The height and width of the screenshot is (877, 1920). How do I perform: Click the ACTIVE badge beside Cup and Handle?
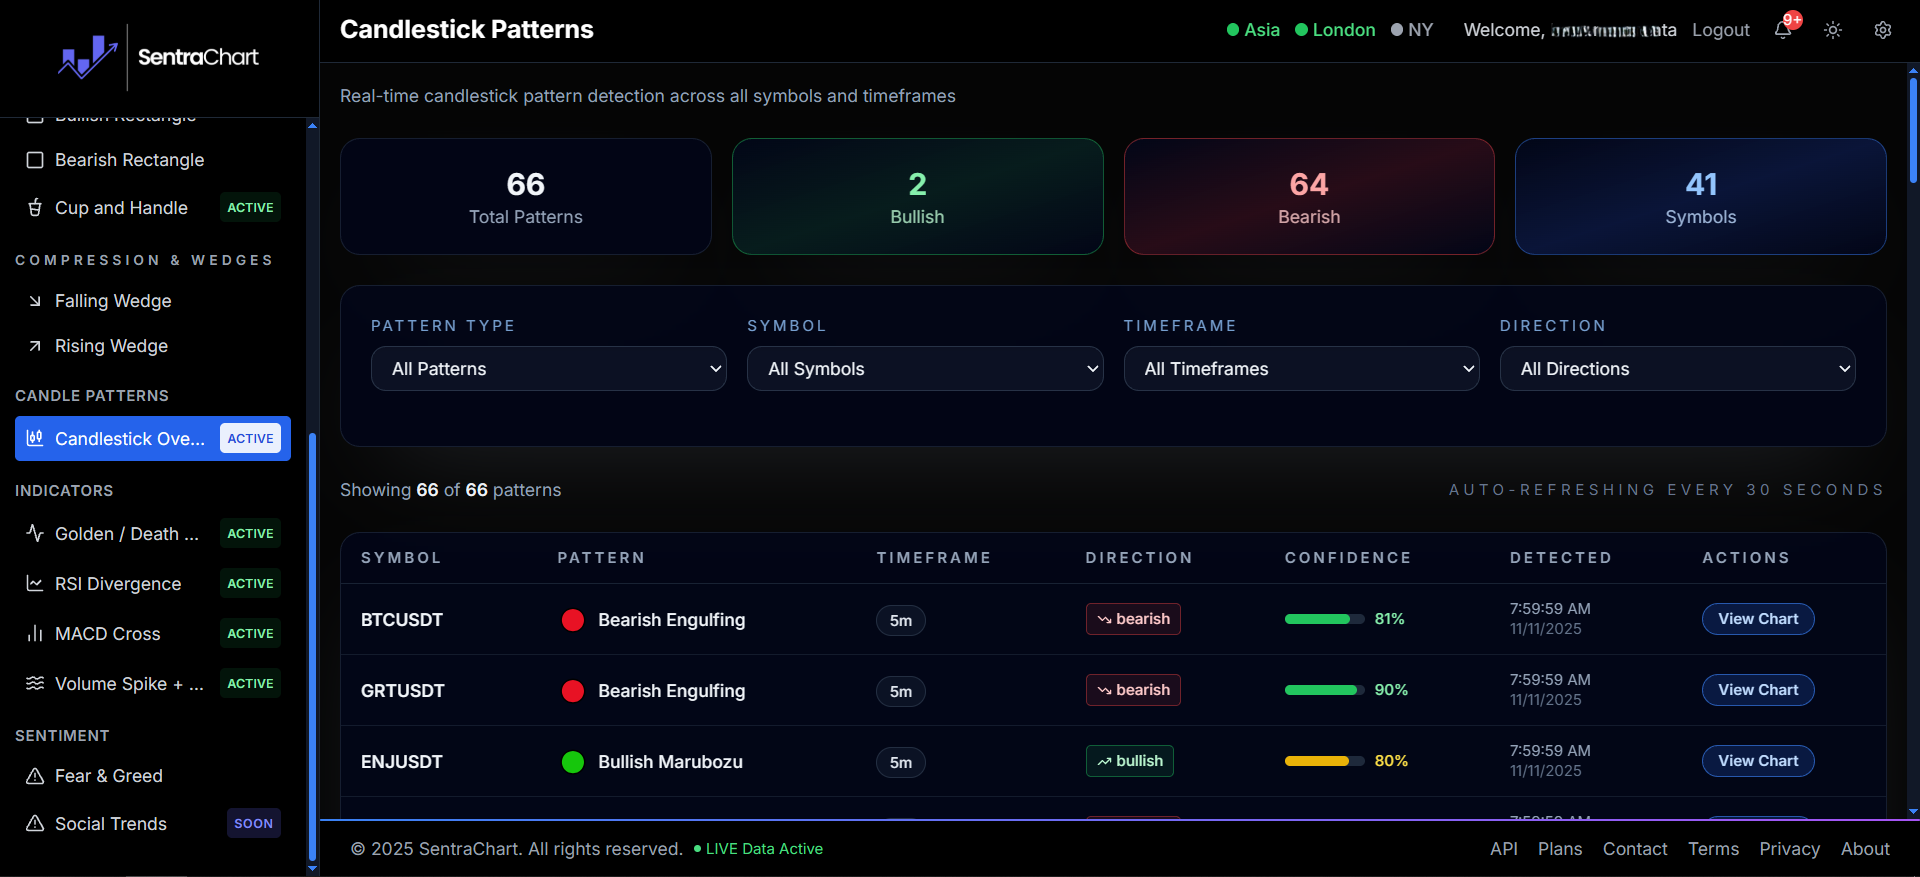[x=250, y=208]
